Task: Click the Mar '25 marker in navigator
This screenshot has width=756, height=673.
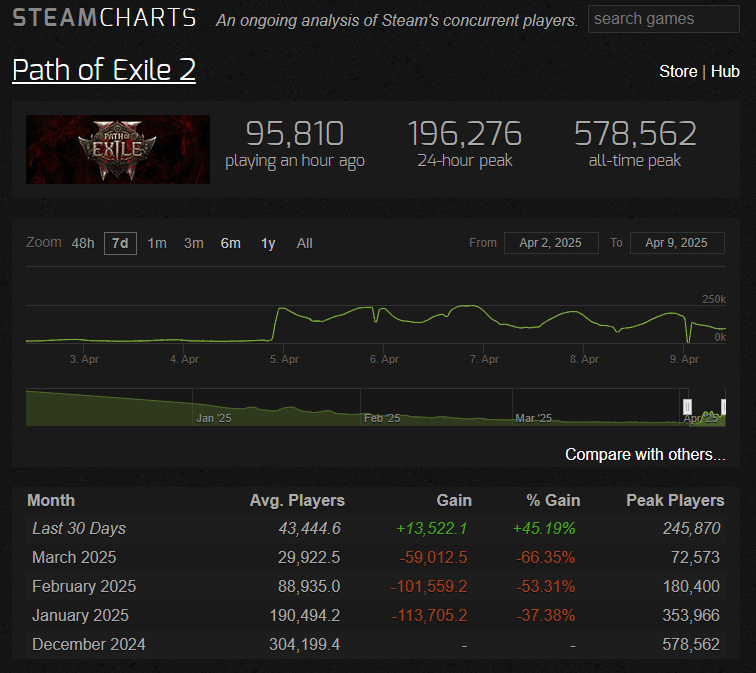Action: coord(533,418)
